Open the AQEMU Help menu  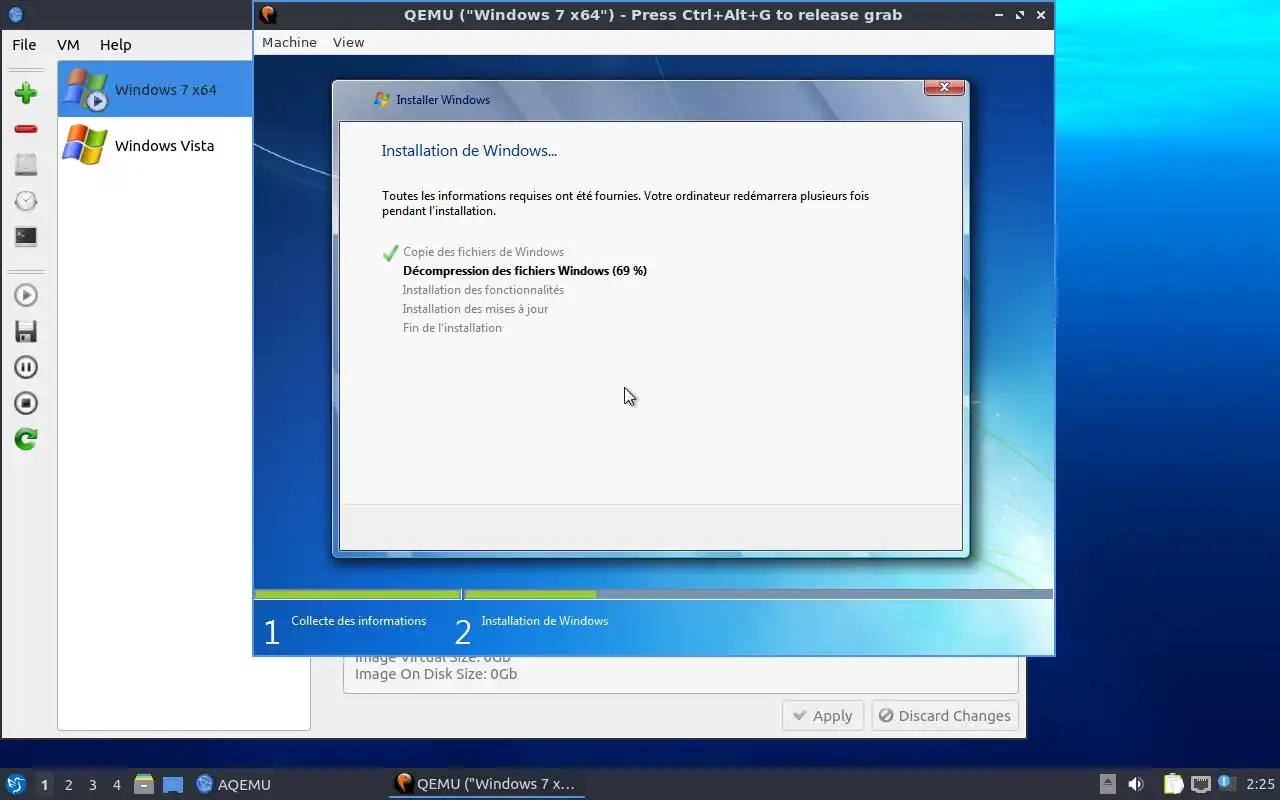point(115,45)
